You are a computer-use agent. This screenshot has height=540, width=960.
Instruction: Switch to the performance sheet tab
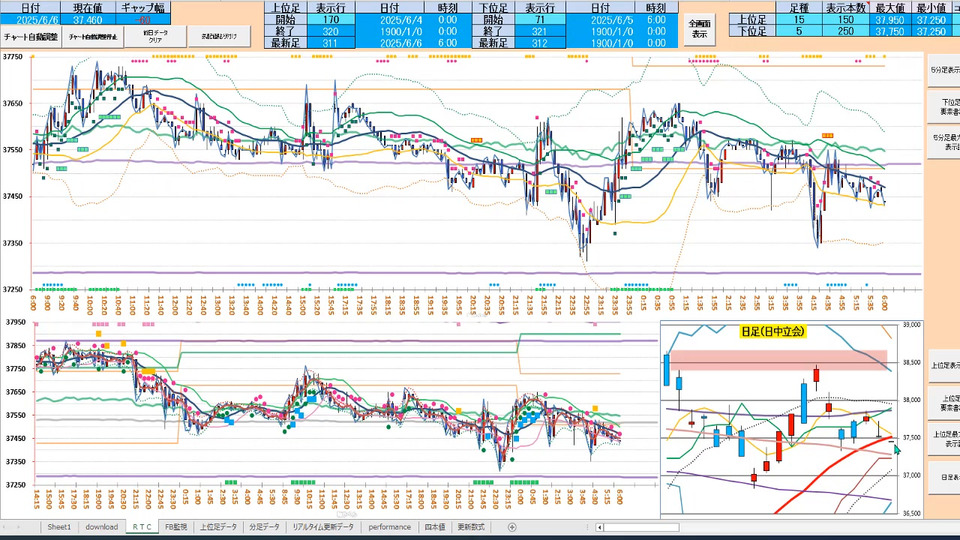coord(389,527)
